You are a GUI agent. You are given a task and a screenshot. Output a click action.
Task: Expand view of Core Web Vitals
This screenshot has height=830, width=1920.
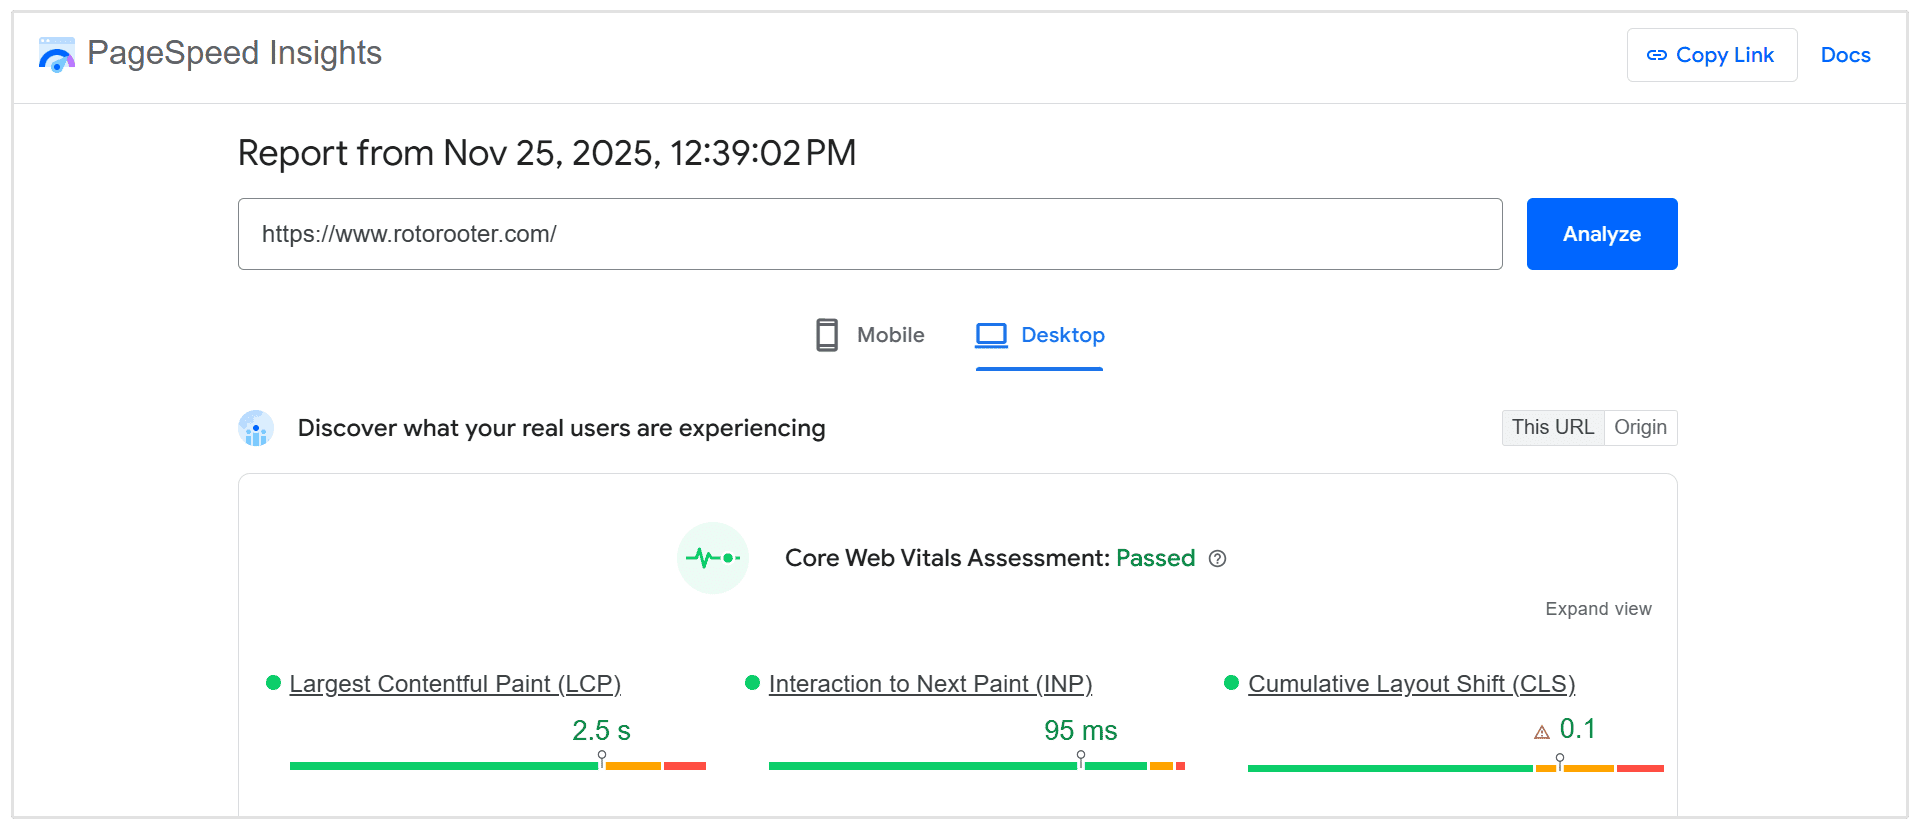tap(1598, 609)
